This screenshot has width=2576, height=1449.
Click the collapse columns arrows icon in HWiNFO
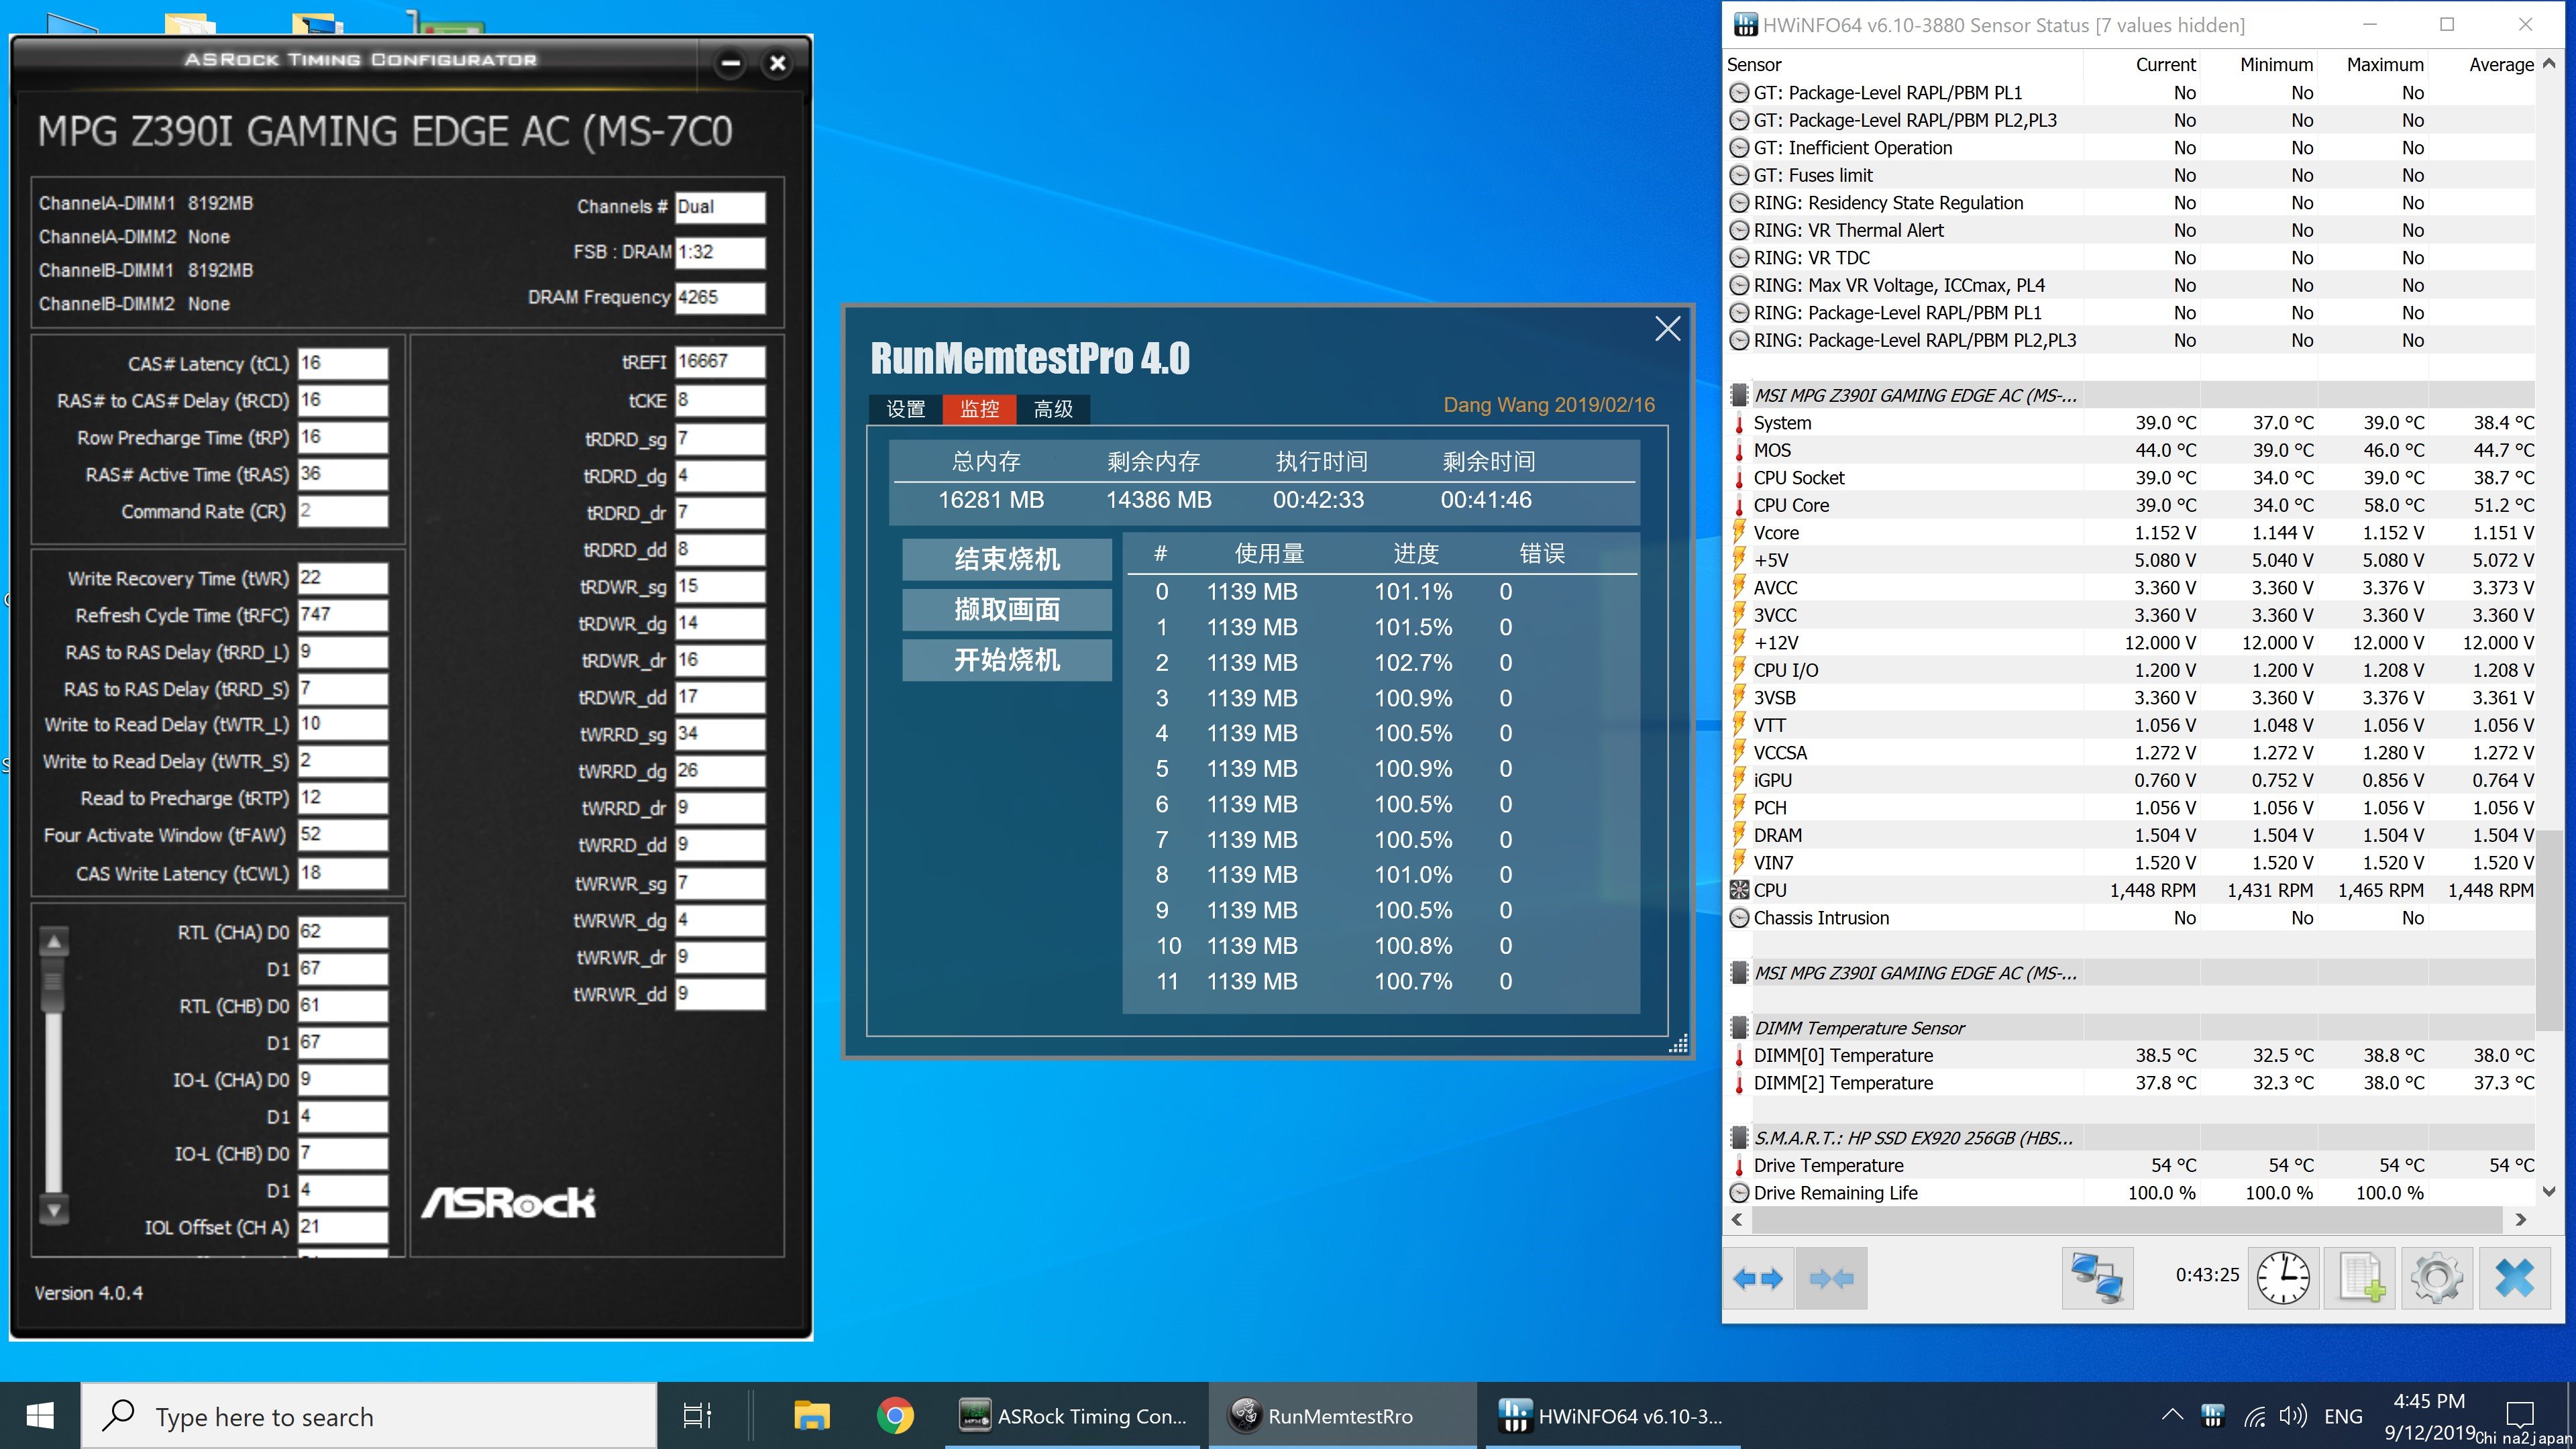coord(1832,1278)
